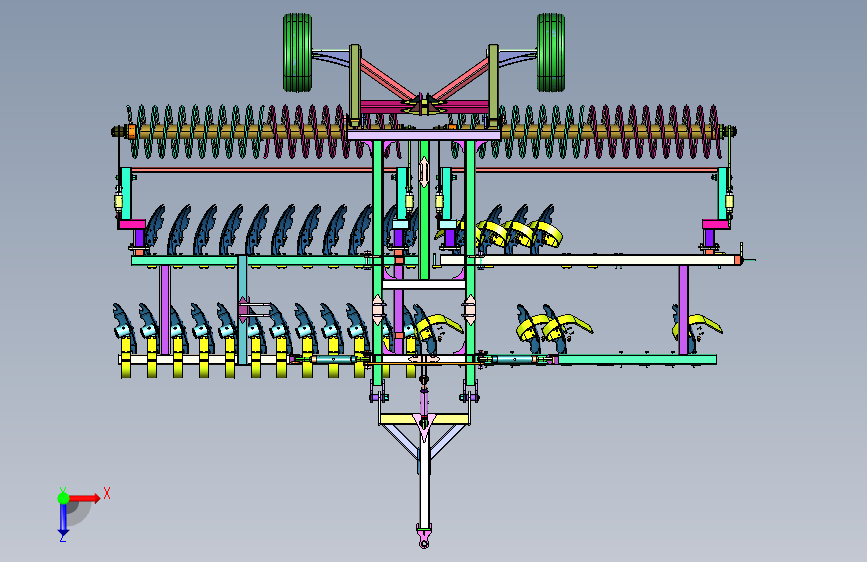867x562 pixels.
Task: Pick the white double-arrow cylinder on center beam
Action: 424,172
